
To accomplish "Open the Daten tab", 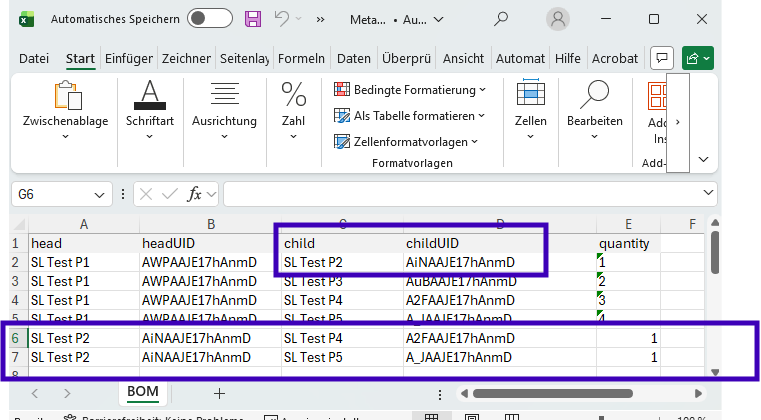I will (354, 59).
